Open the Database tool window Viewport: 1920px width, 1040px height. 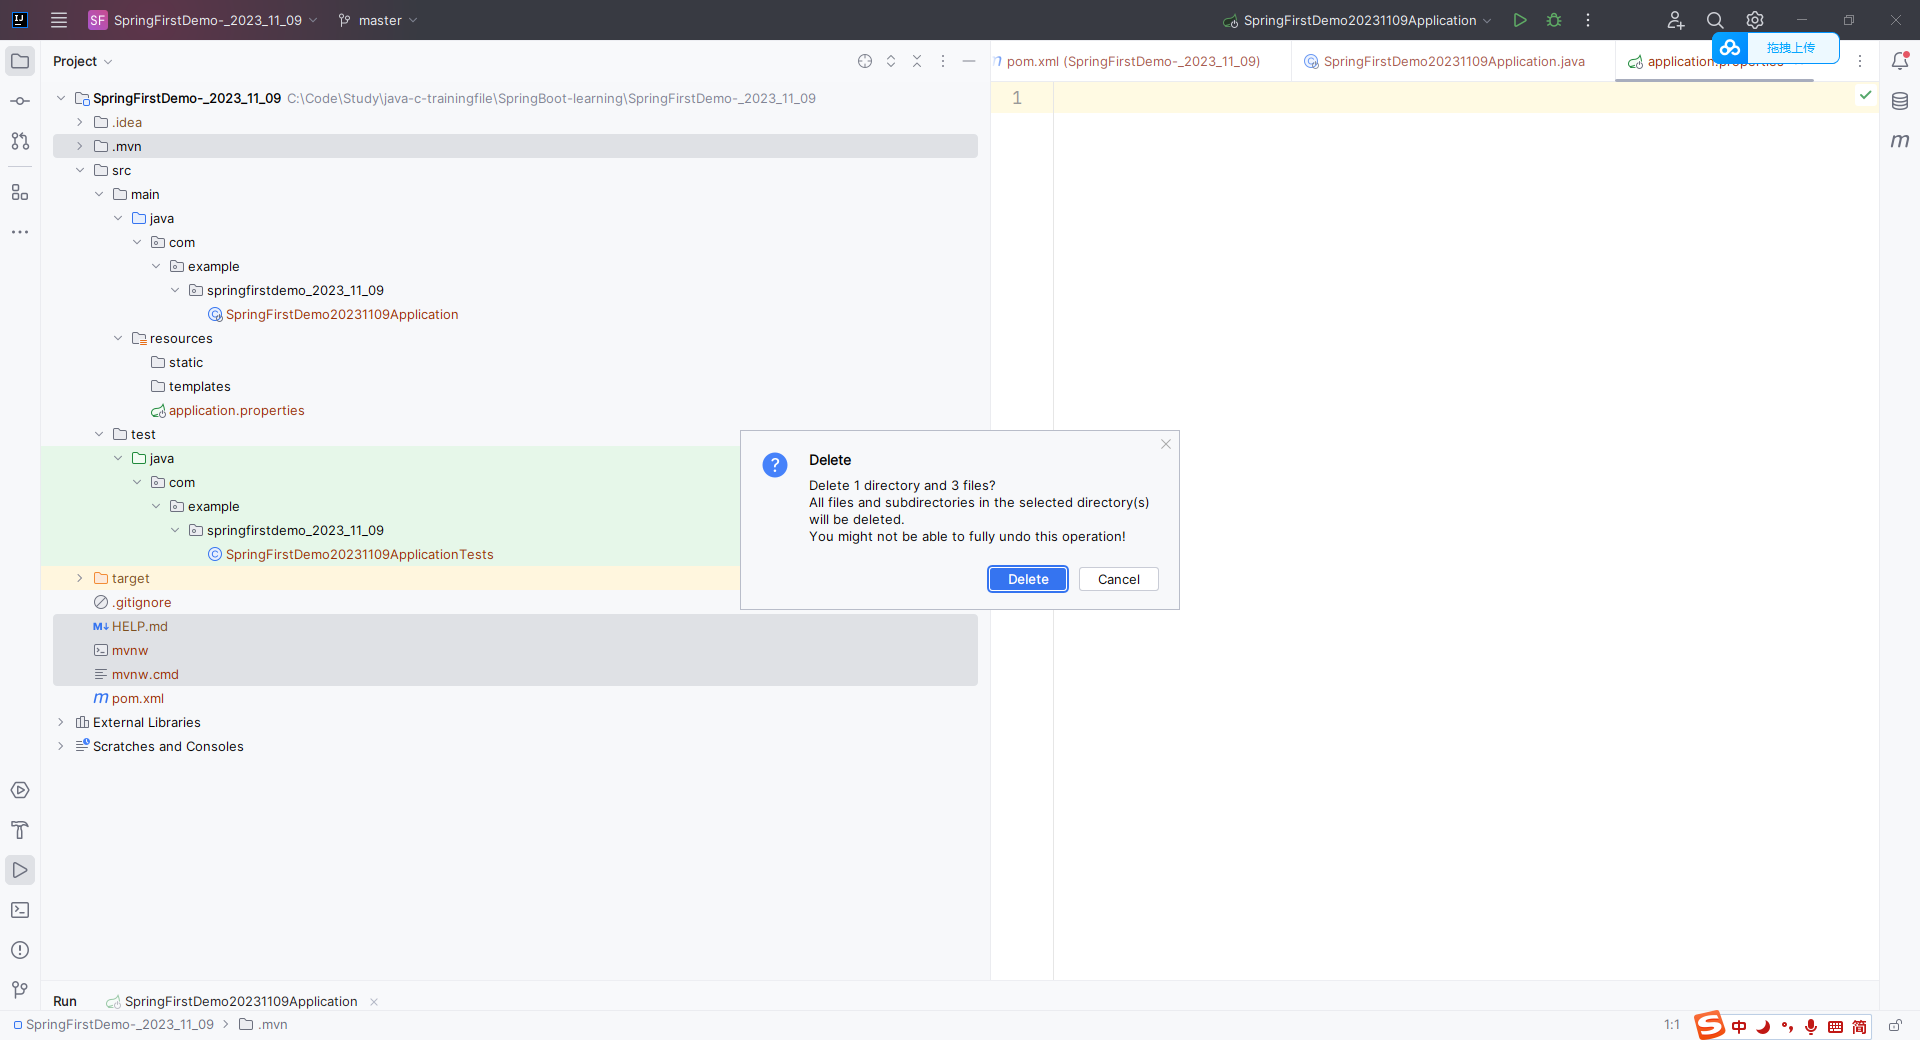coord(1900,101)
